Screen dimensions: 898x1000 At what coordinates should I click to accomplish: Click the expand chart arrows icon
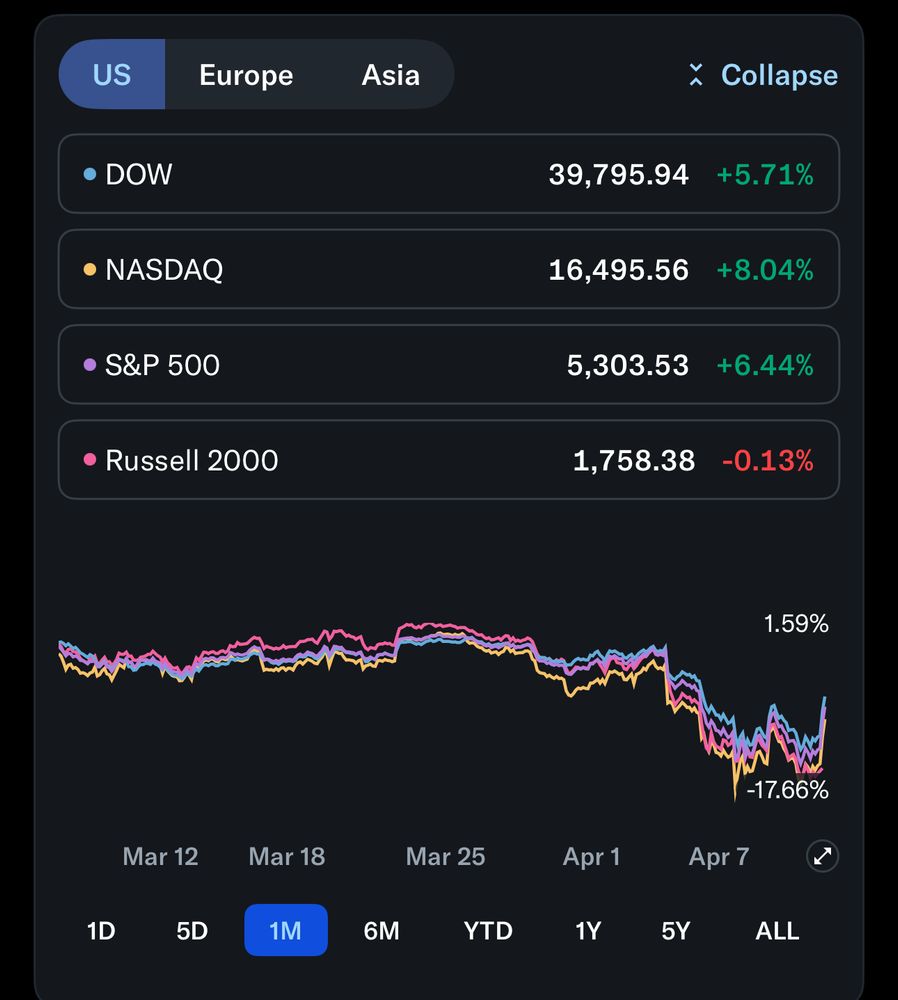(x=822, y=856)
